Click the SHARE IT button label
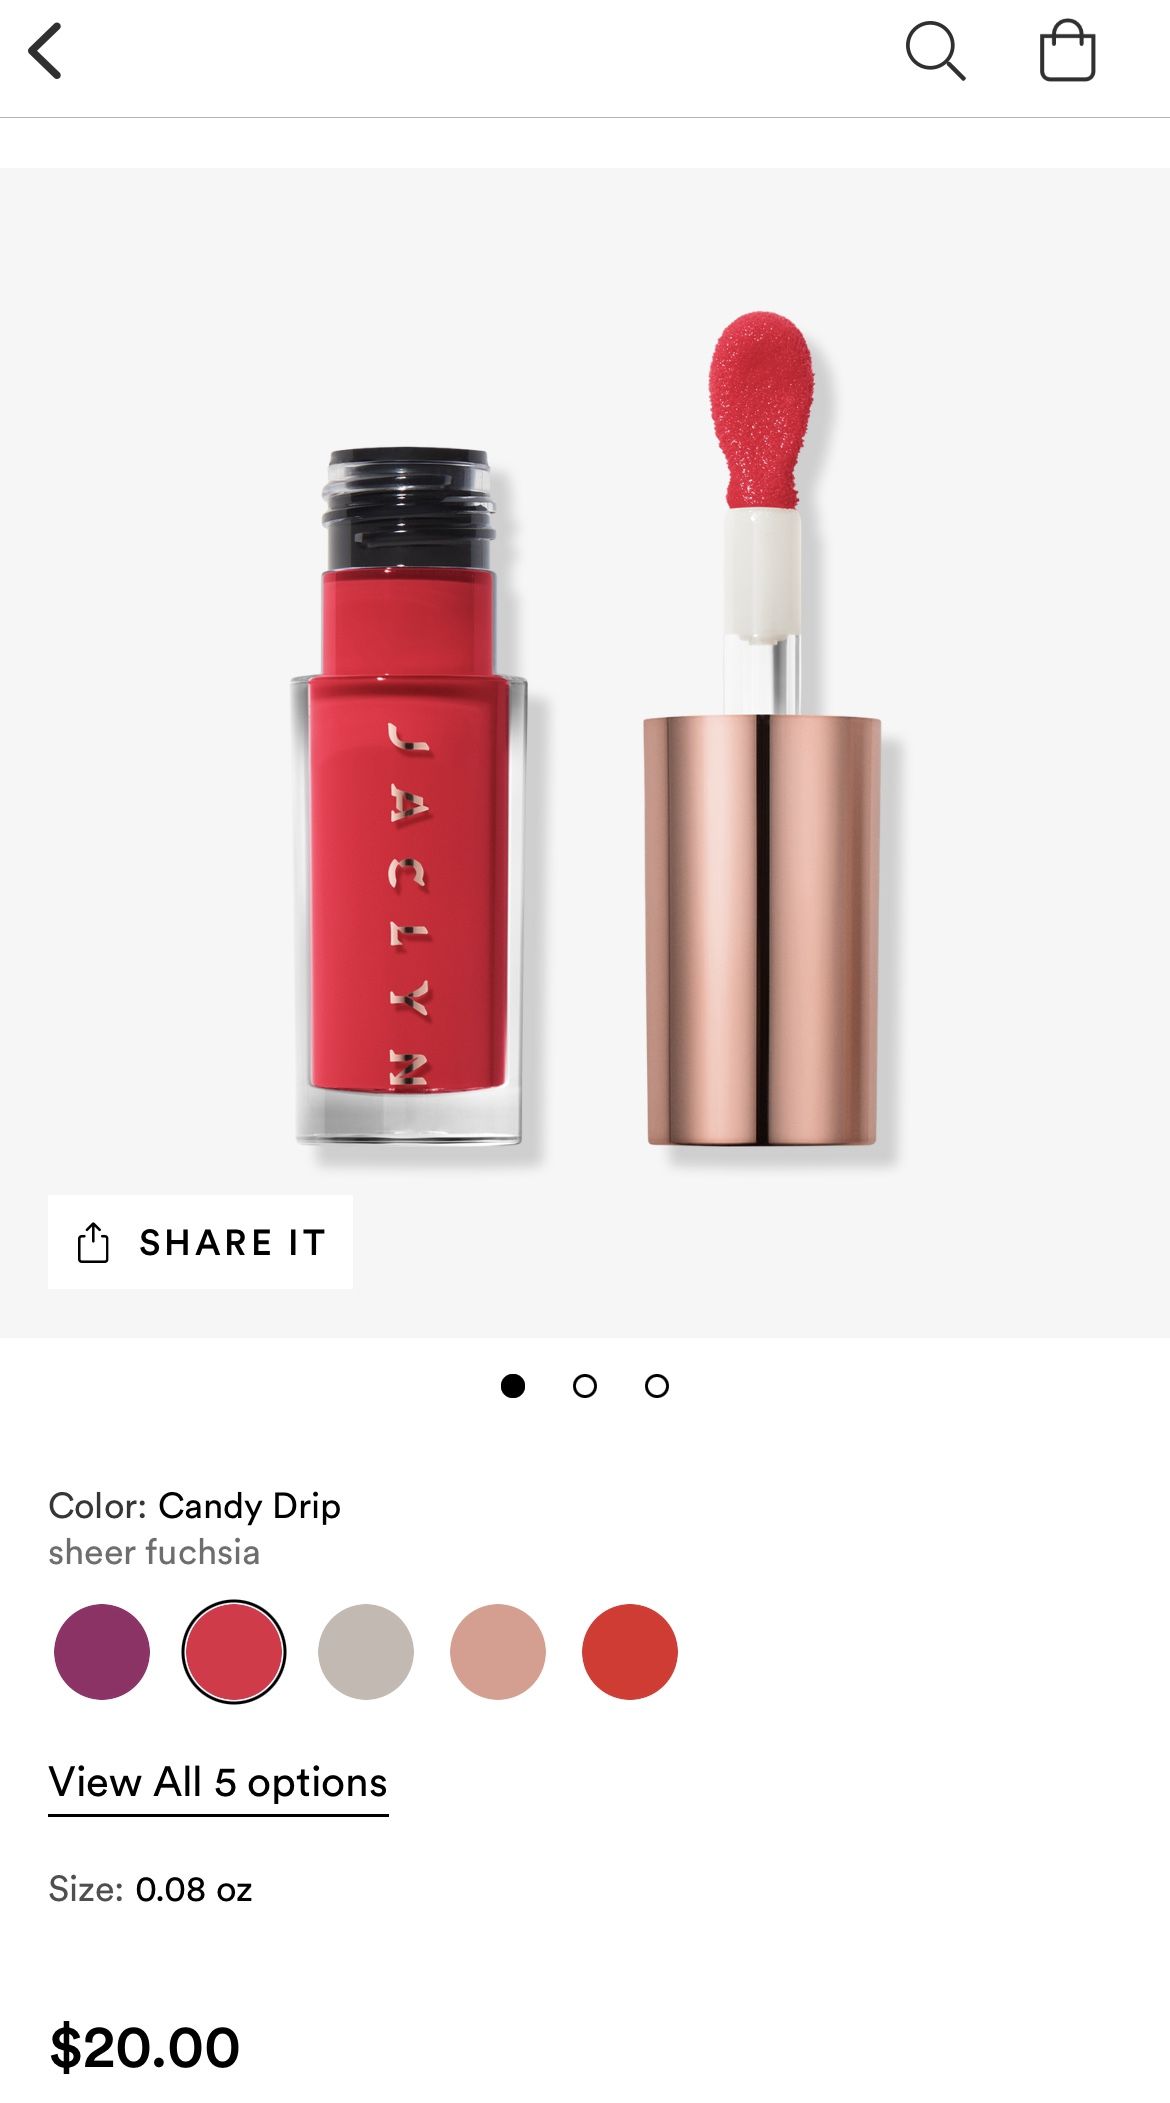Viewport: 1170px width, 2103px height. (233, 1242)
